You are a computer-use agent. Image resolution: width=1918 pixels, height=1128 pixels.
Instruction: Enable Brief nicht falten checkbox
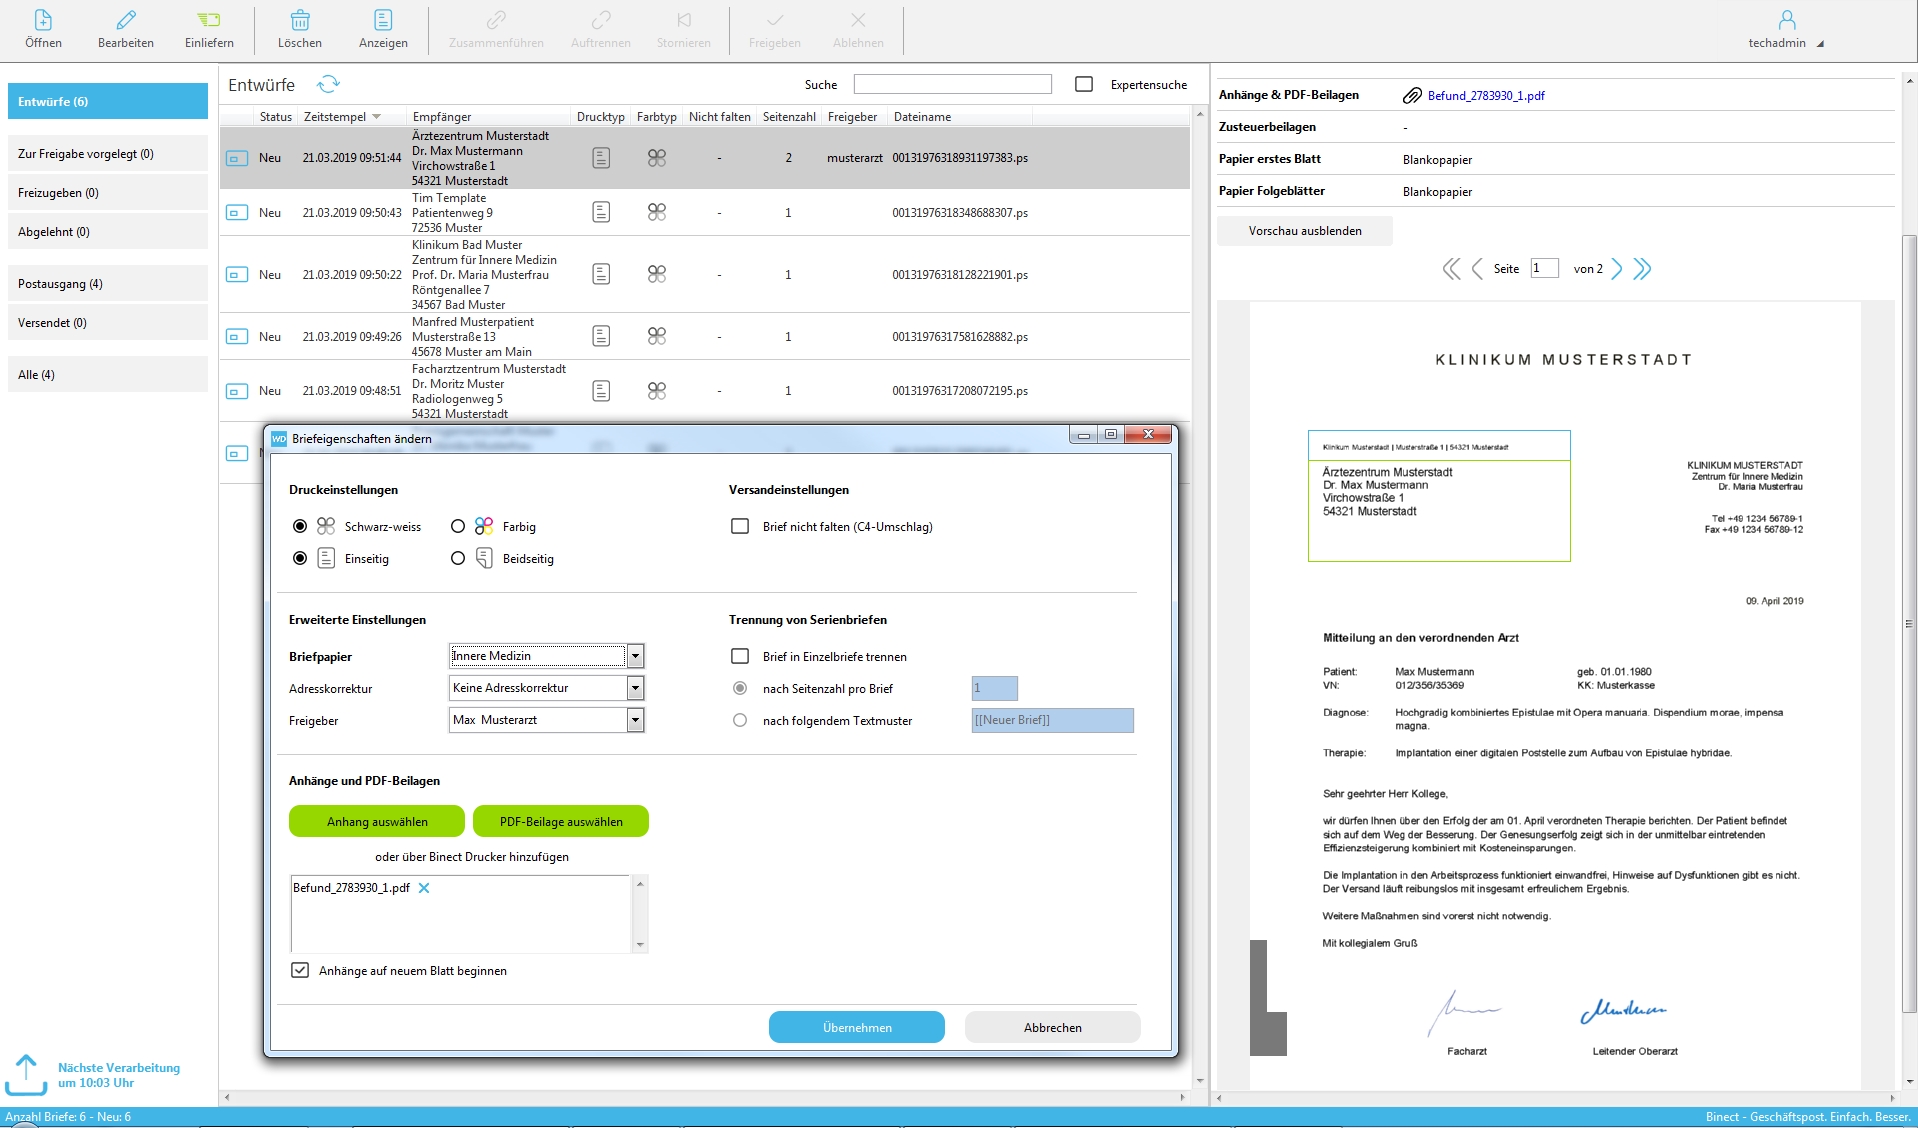tap(740, 527)
